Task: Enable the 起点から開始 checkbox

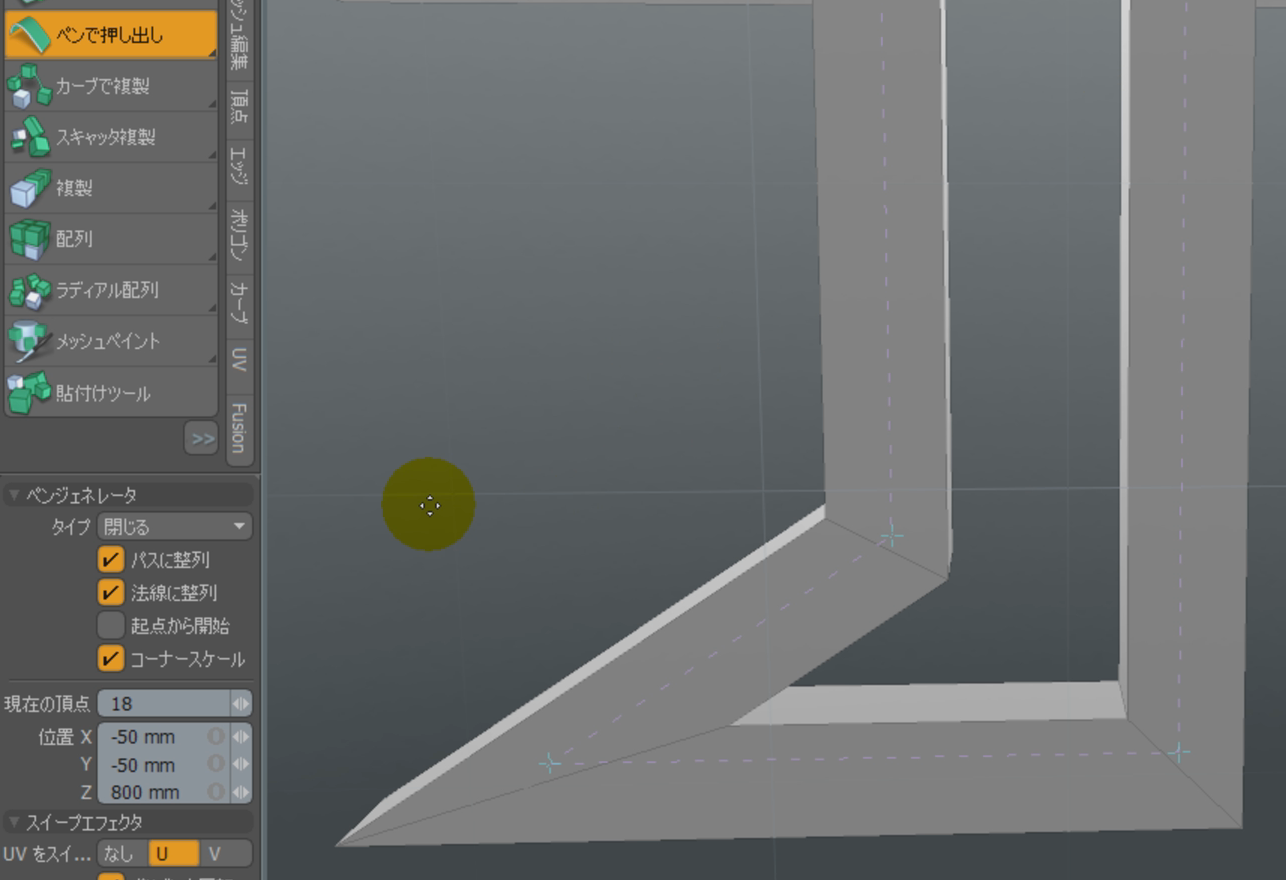Action: 111,626
